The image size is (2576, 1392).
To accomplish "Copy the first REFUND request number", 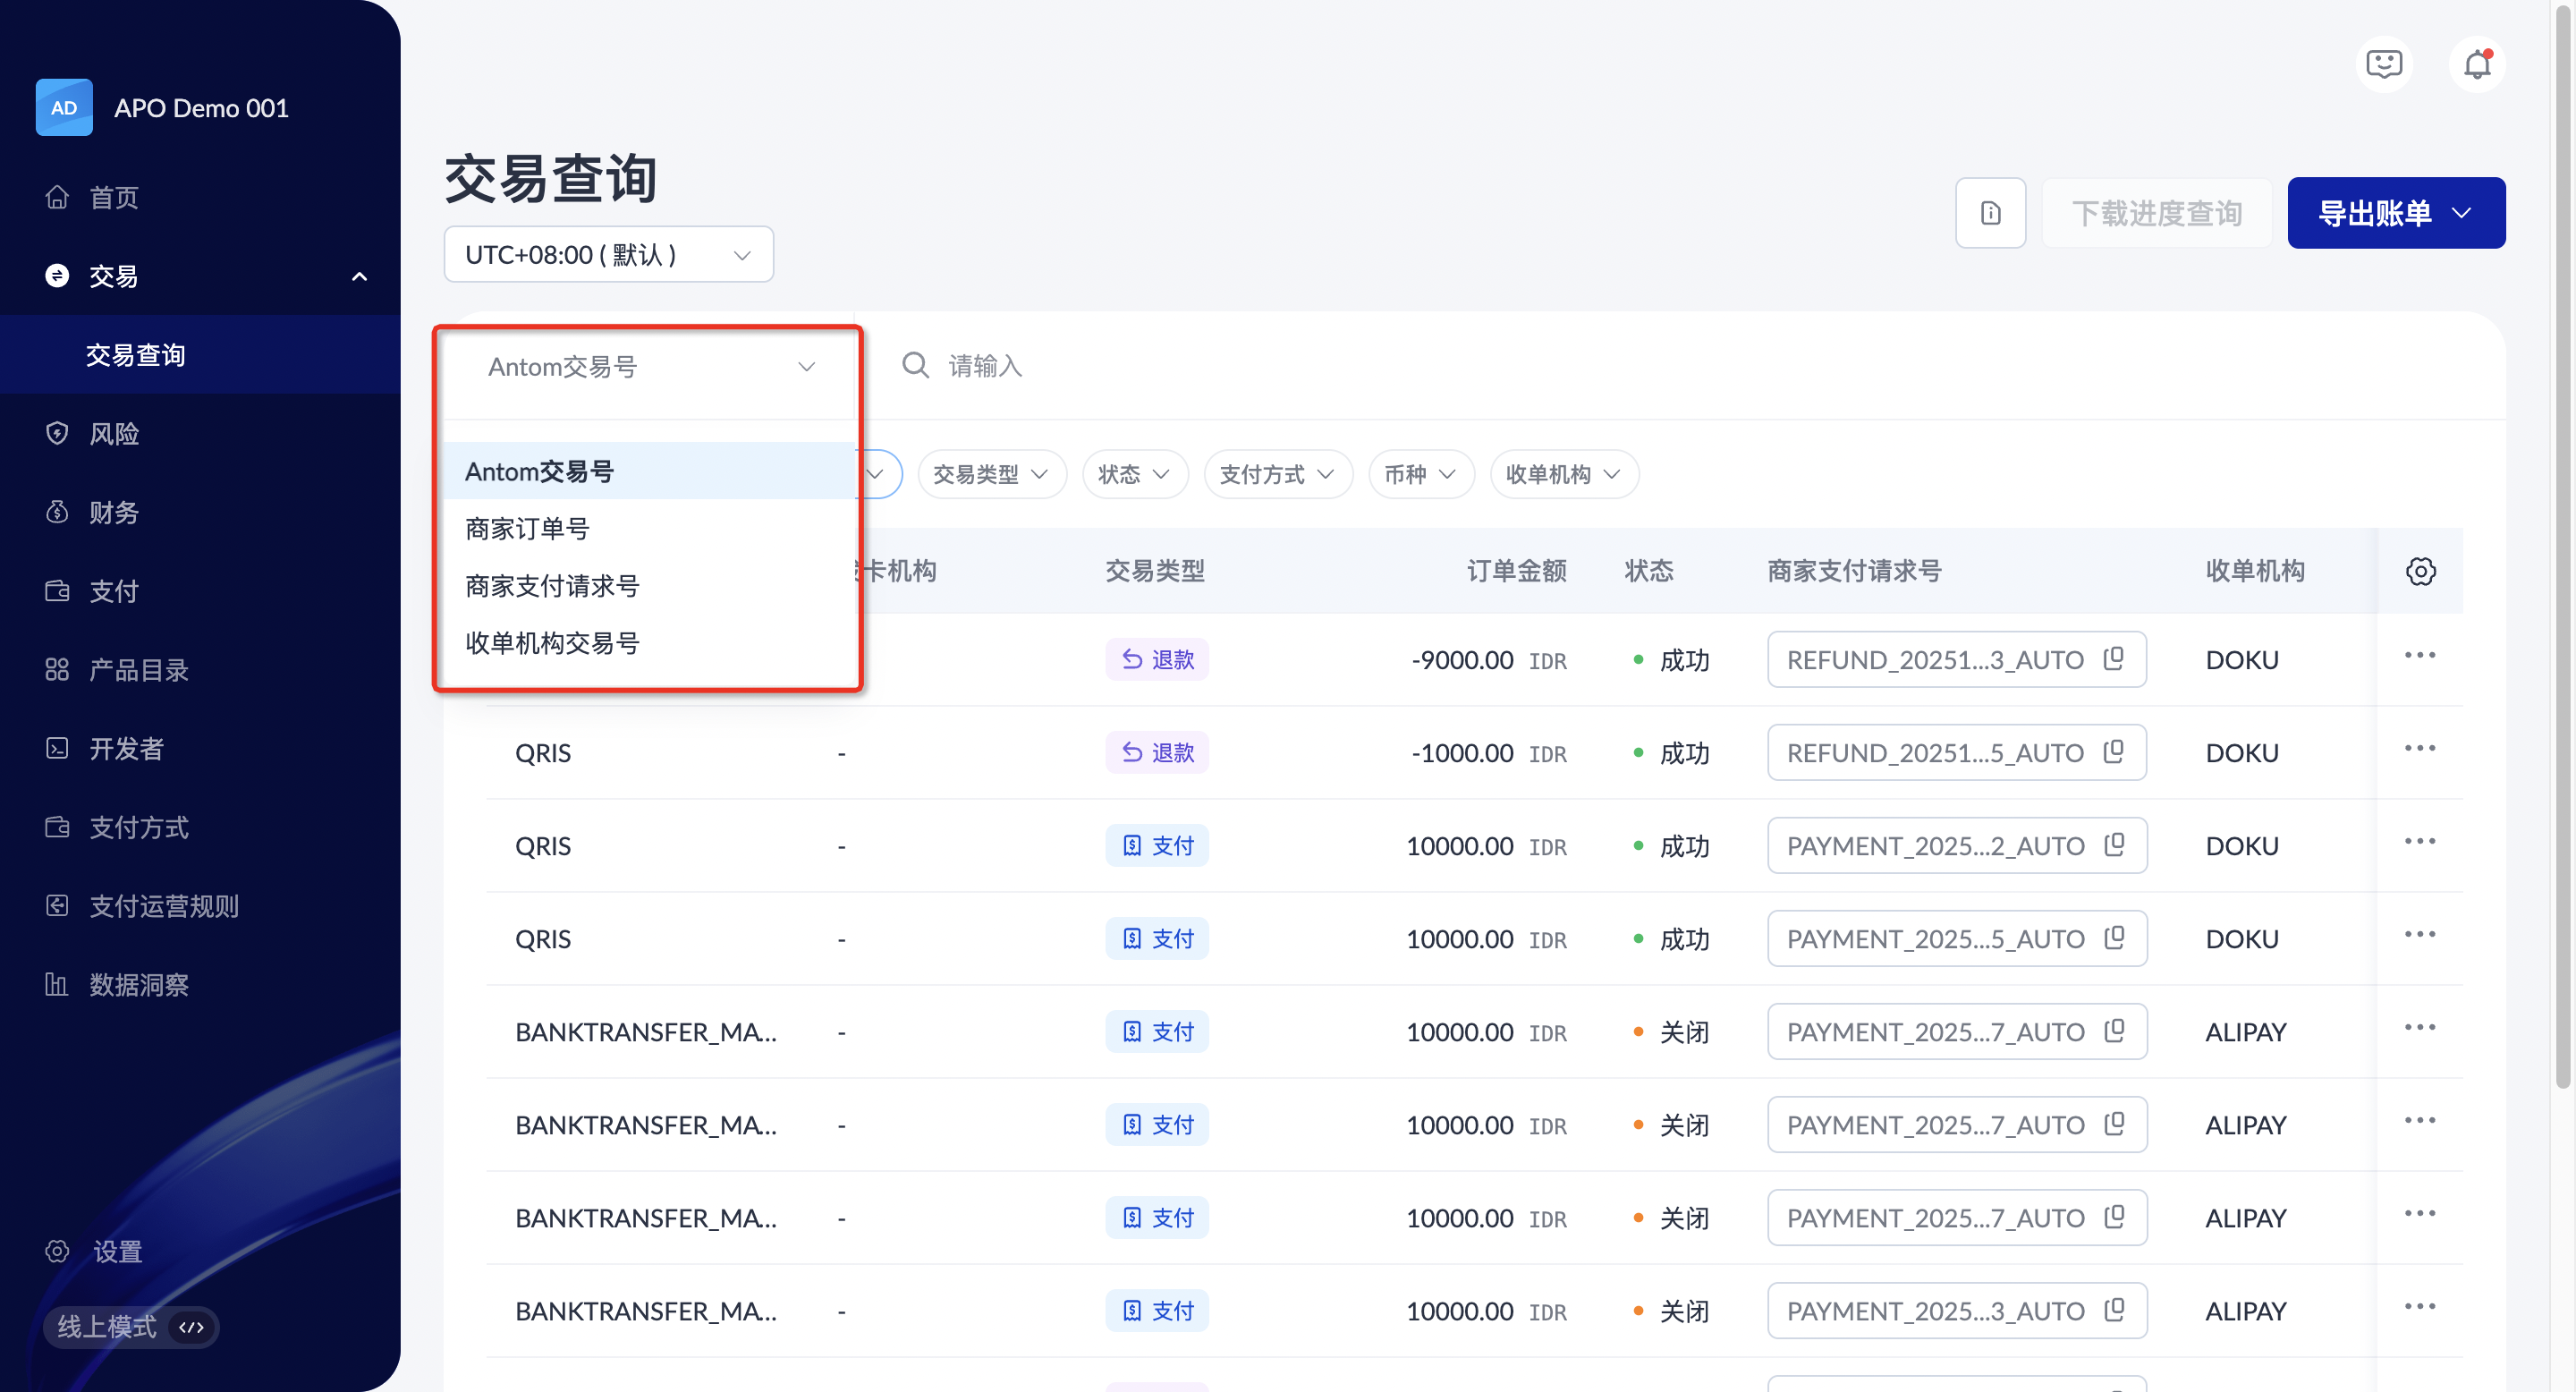I will [2114, 659].
